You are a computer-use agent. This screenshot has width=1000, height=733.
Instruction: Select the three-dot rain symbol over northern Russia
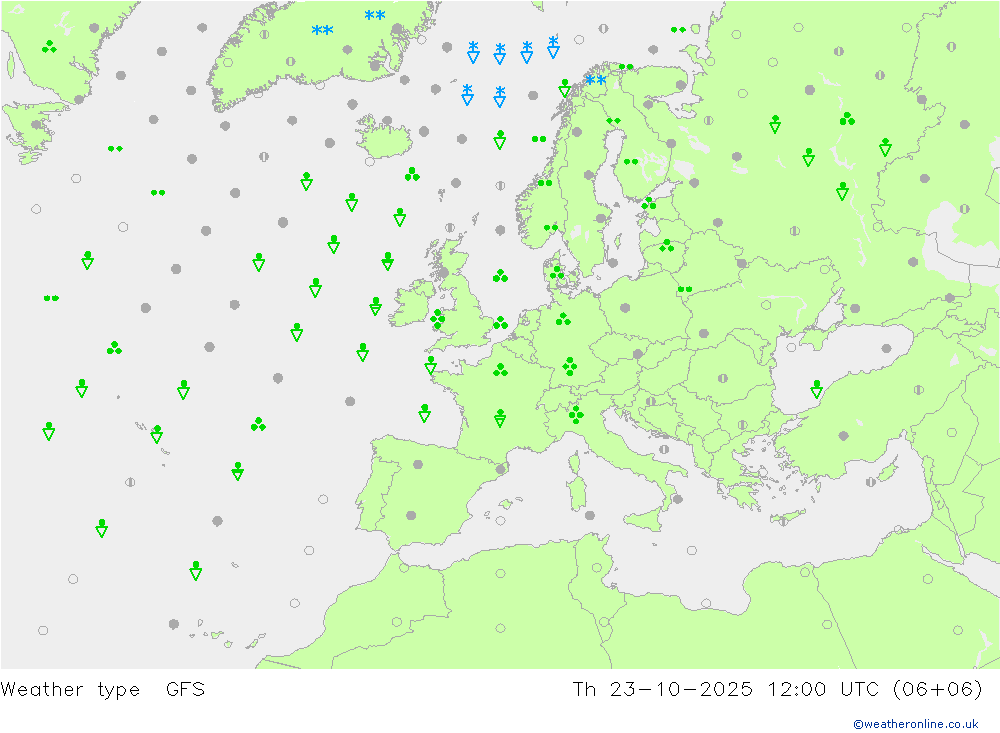[847, 119]
